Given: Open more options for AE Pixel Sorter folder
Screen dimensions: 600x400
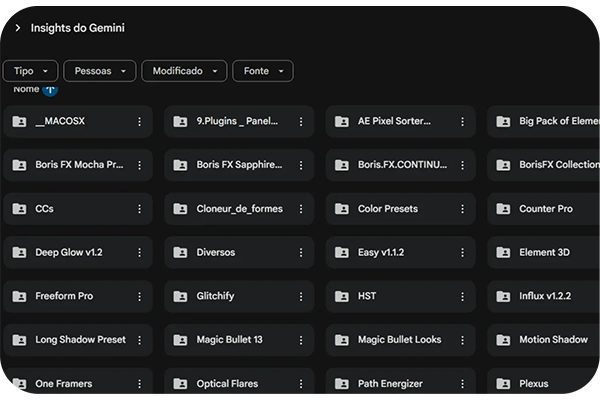Looking at the screenshot, I should coord(462,121).
